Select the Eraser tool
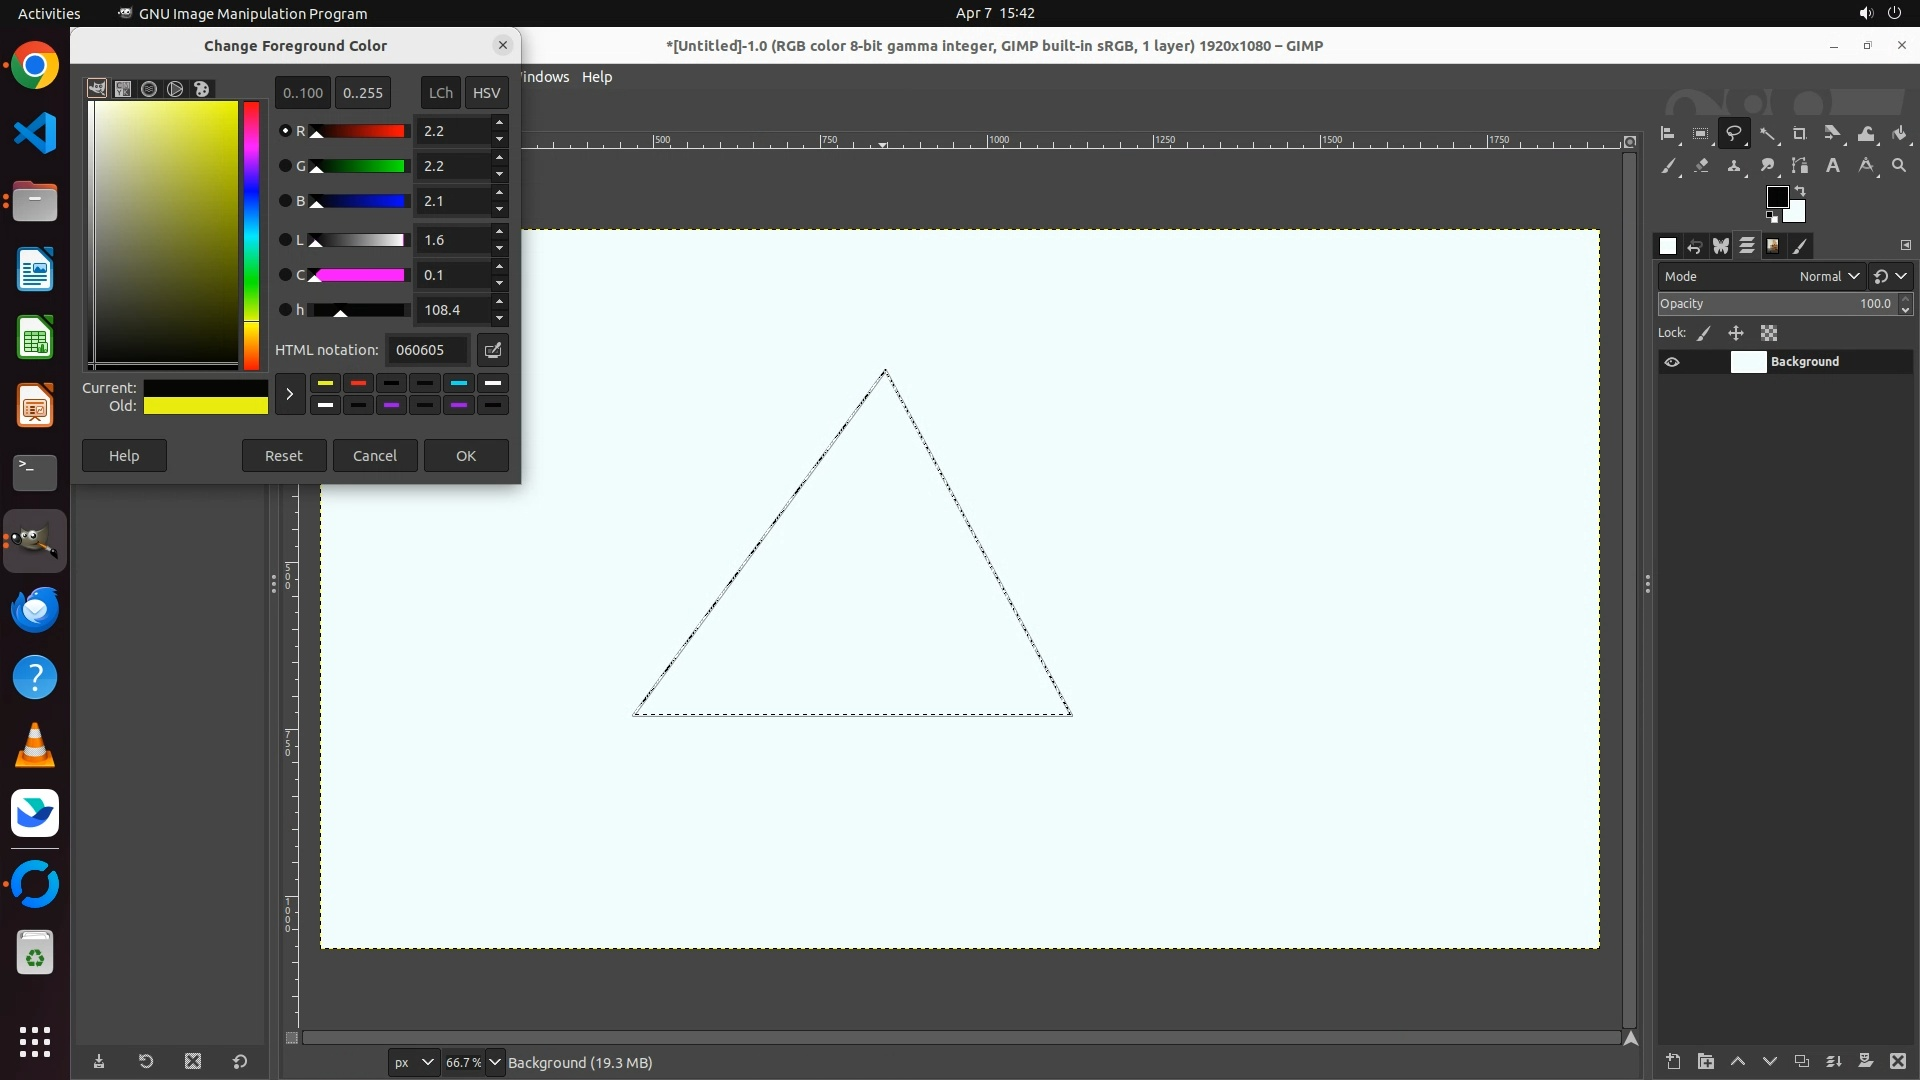 pyautogui.click(x=1701, y=166)
